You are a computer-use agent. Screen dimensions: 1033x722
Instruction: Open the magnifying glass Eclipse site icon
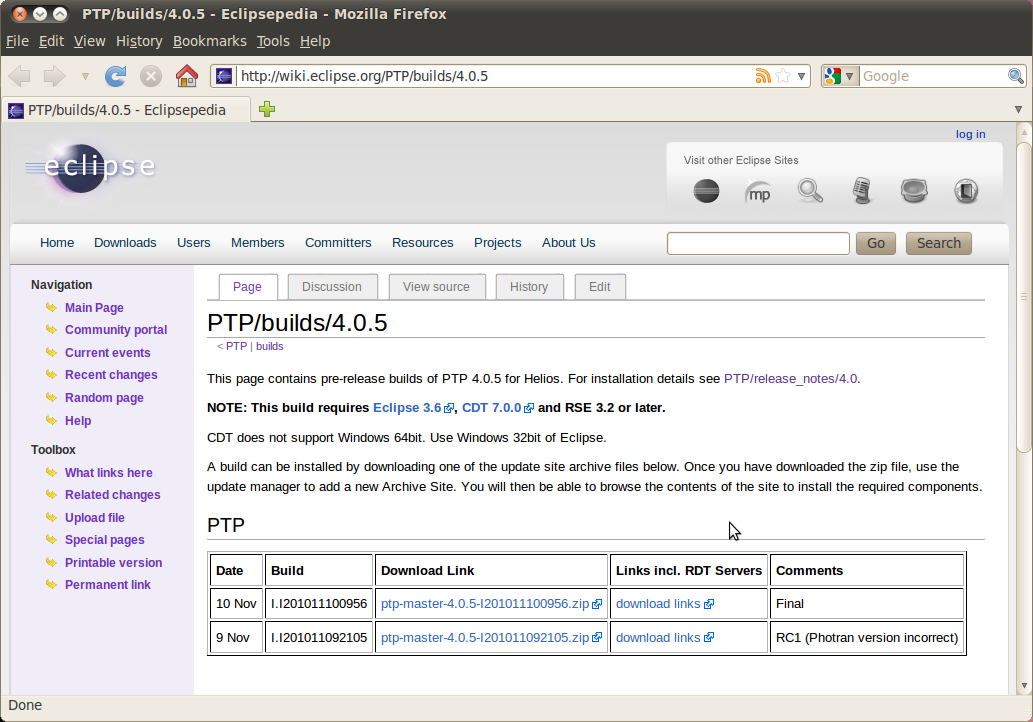pyautogui.click(x=810, y=191)
